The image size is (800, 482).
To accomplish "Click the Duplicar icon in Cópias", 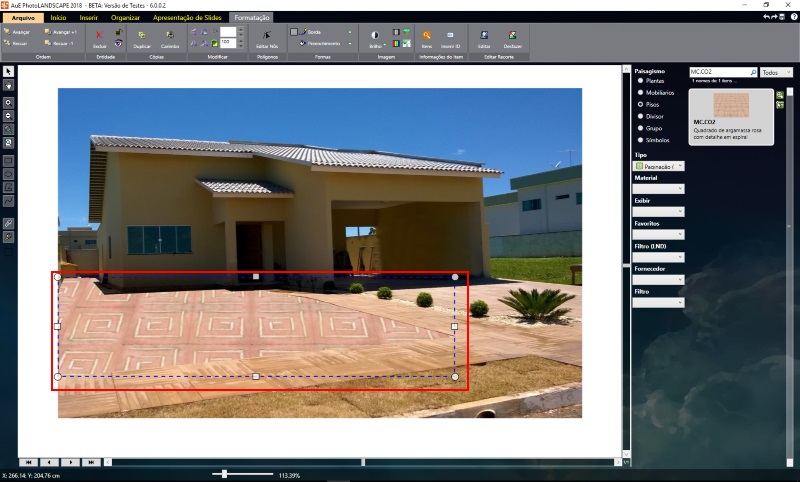I will tap(142, 38).
